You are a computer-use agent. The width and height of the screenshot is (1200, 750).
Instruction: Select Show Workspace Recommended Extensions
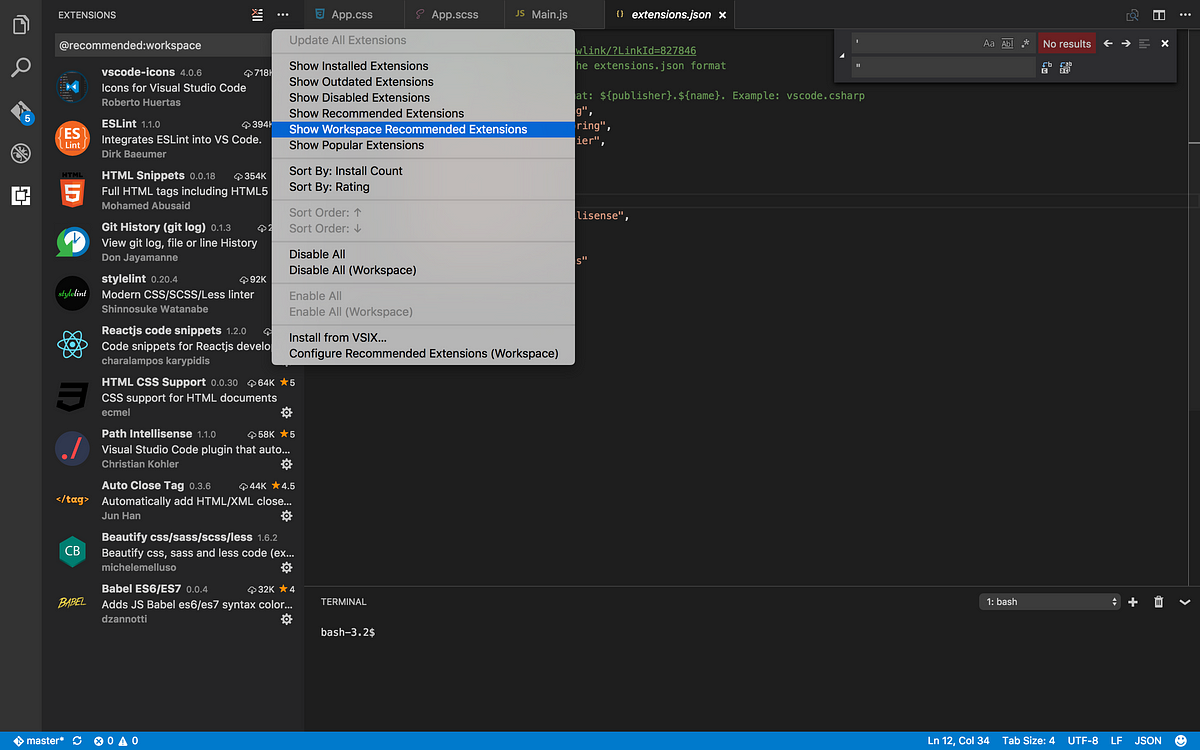[423, 129]
